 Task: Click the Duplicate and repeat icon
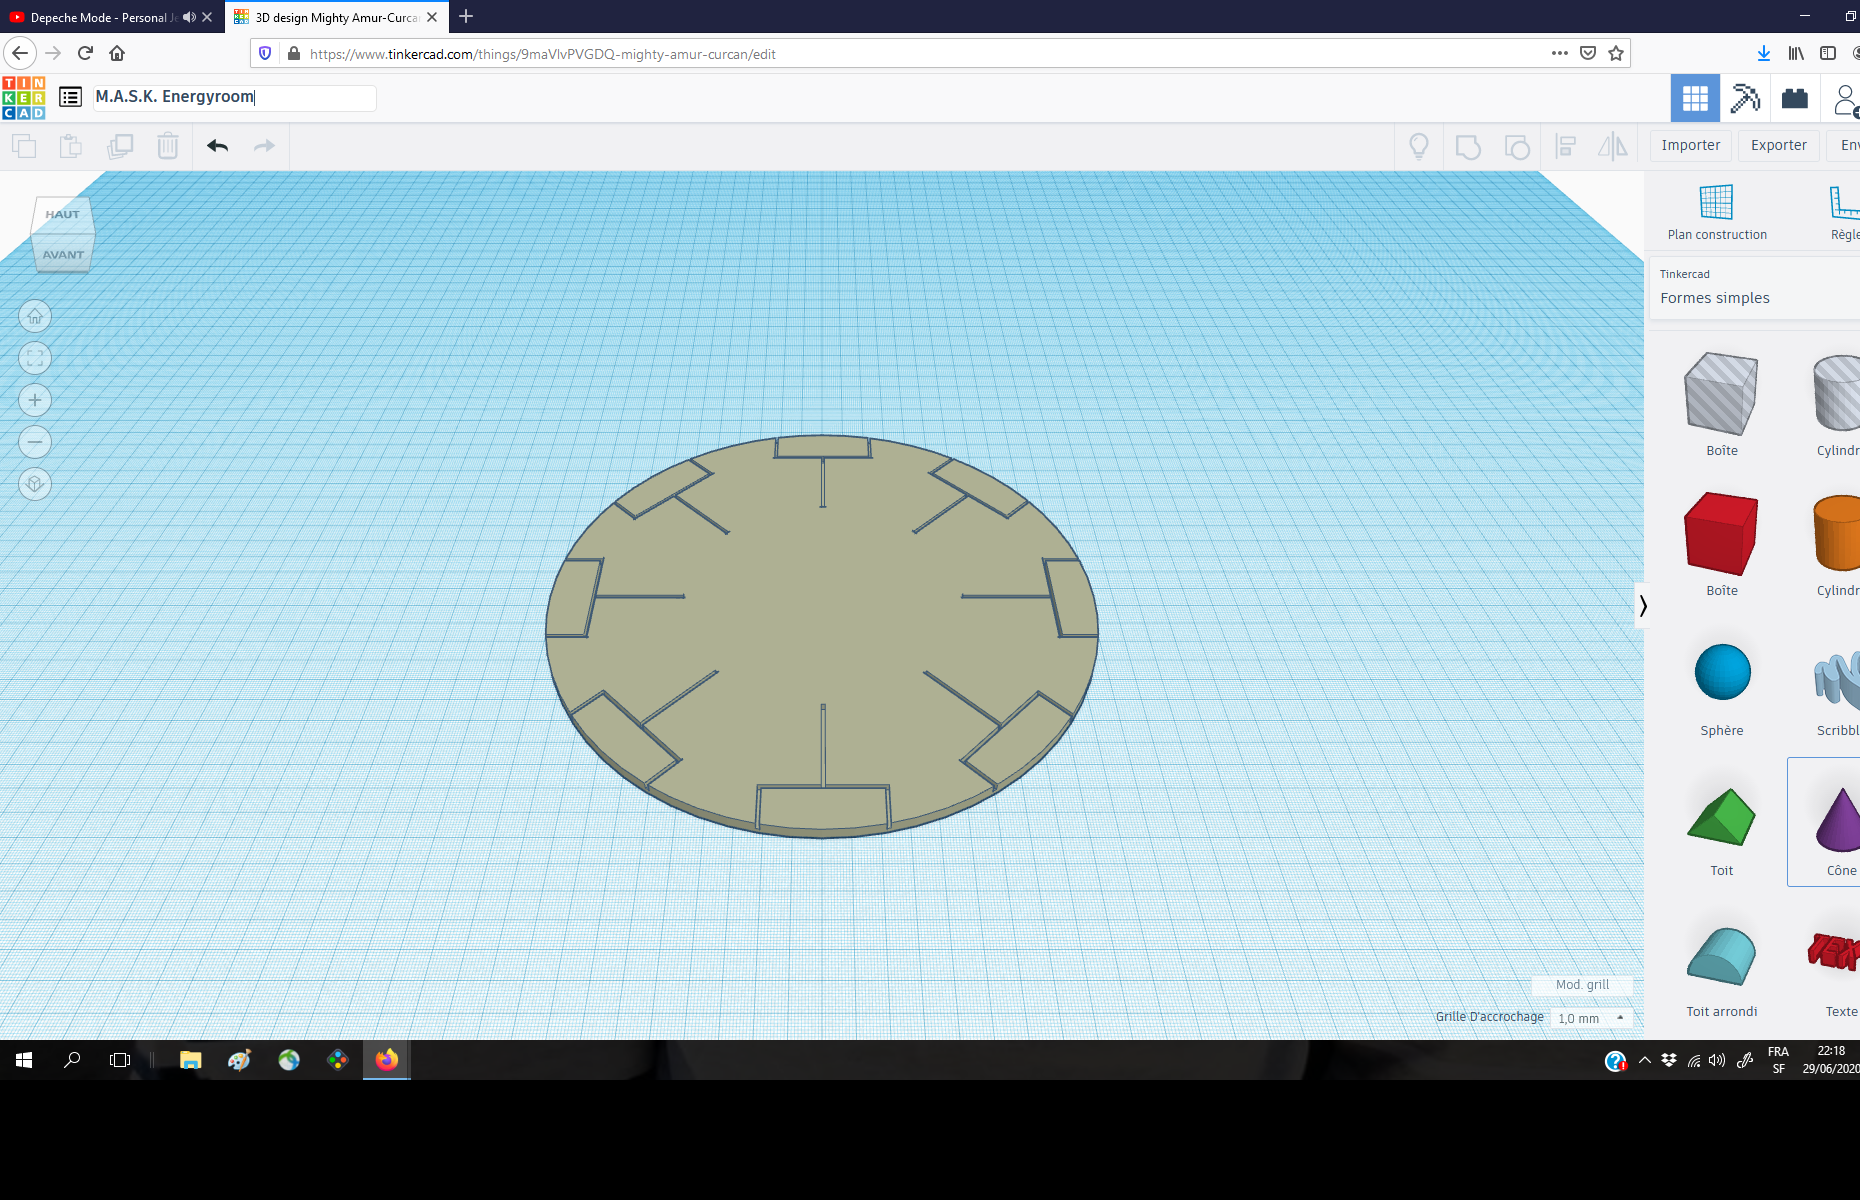pyautogui.click(x=120, y=146)
